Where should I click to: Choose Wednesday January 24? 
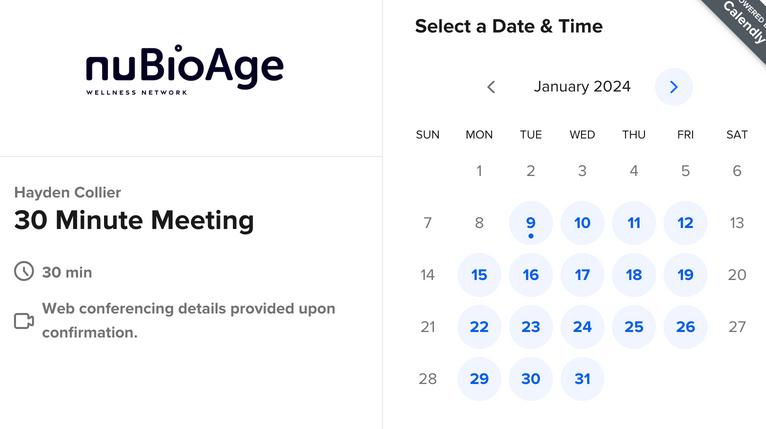point(582,327)
